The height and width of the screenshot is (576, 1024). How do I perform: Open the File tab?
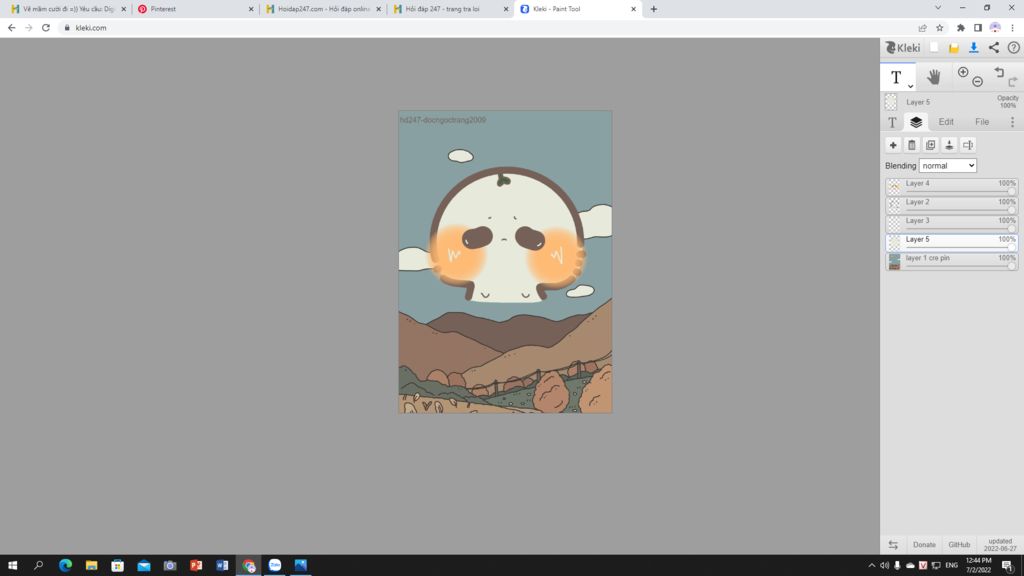click(982, 122)
